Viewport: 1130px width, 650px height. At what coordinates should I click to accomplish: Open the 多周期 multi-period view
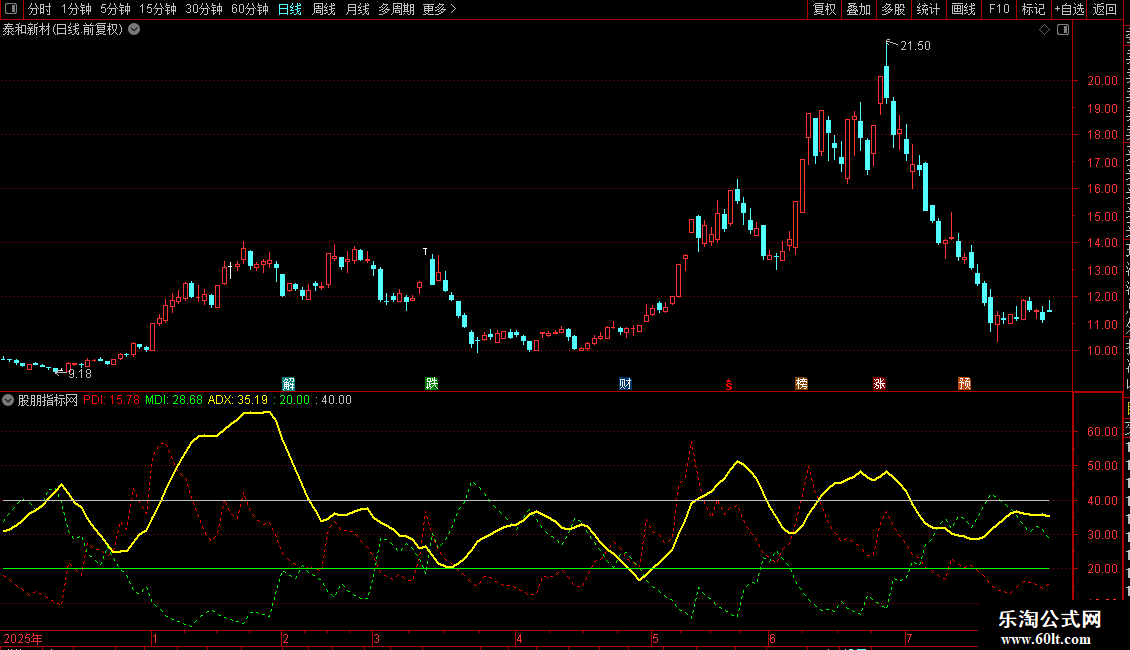coord(396,9)
